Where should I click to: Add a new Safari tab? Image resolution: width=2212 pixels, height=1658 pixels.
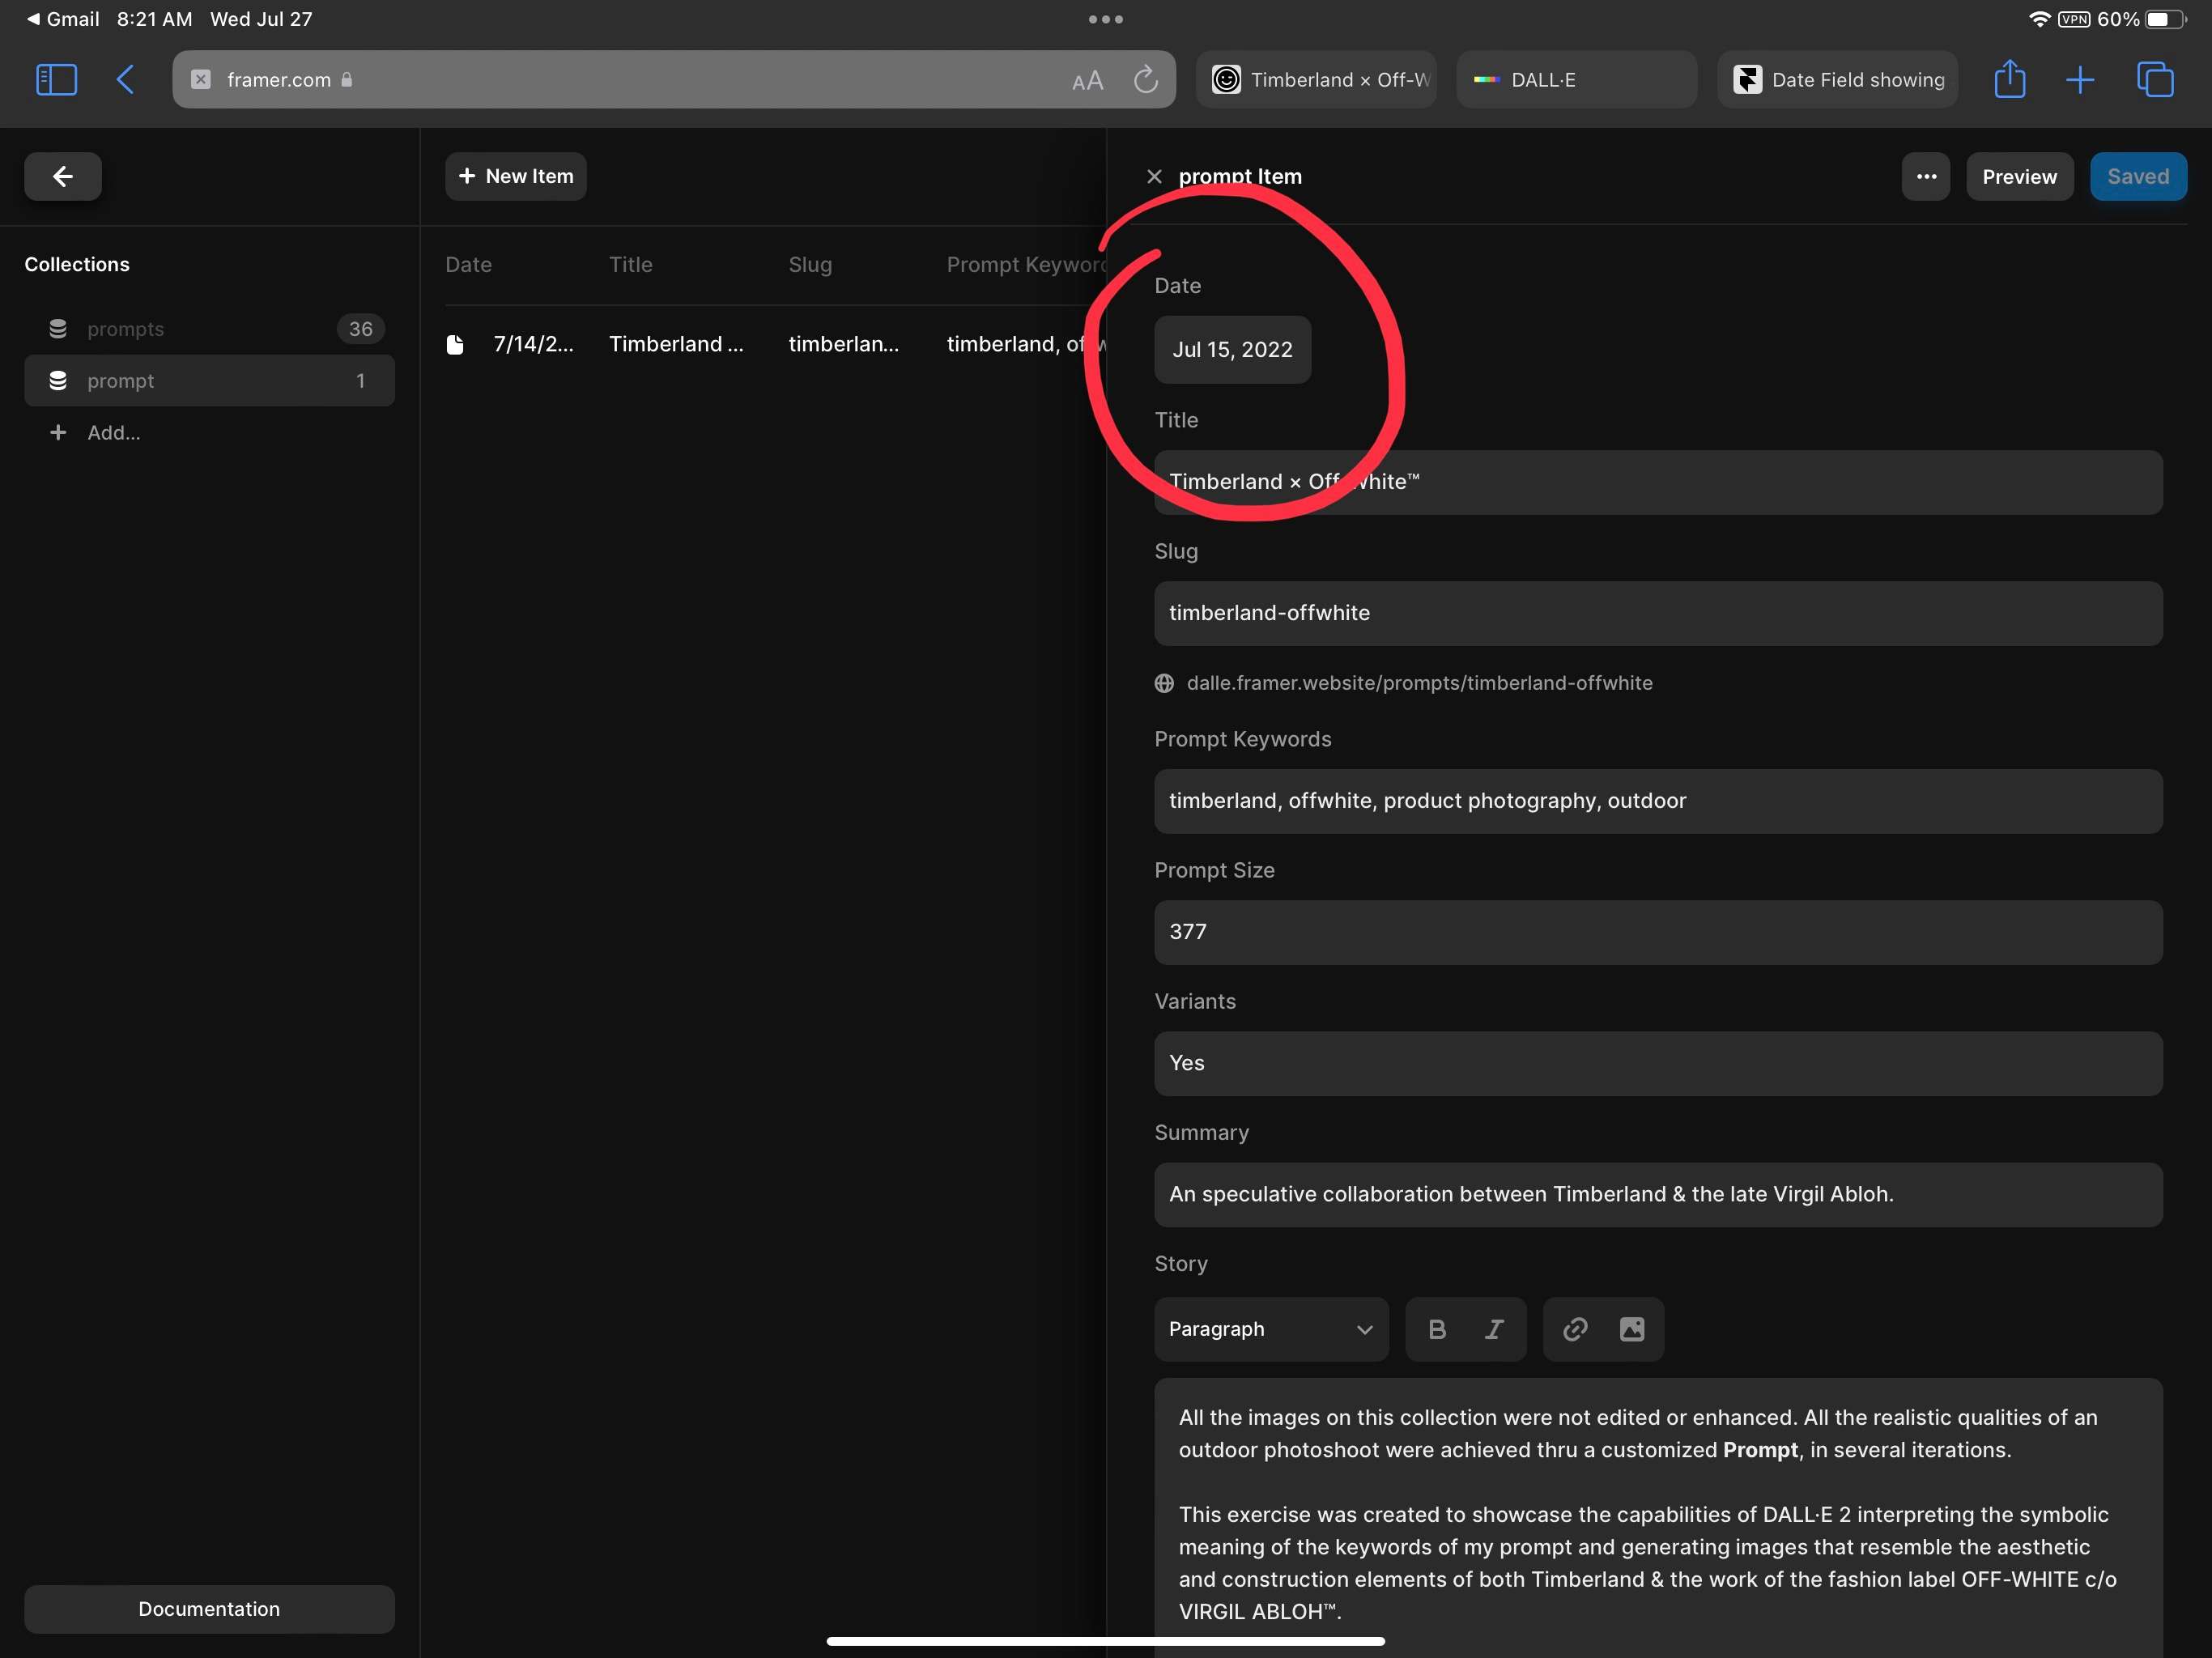click(x=2080, y=80)
